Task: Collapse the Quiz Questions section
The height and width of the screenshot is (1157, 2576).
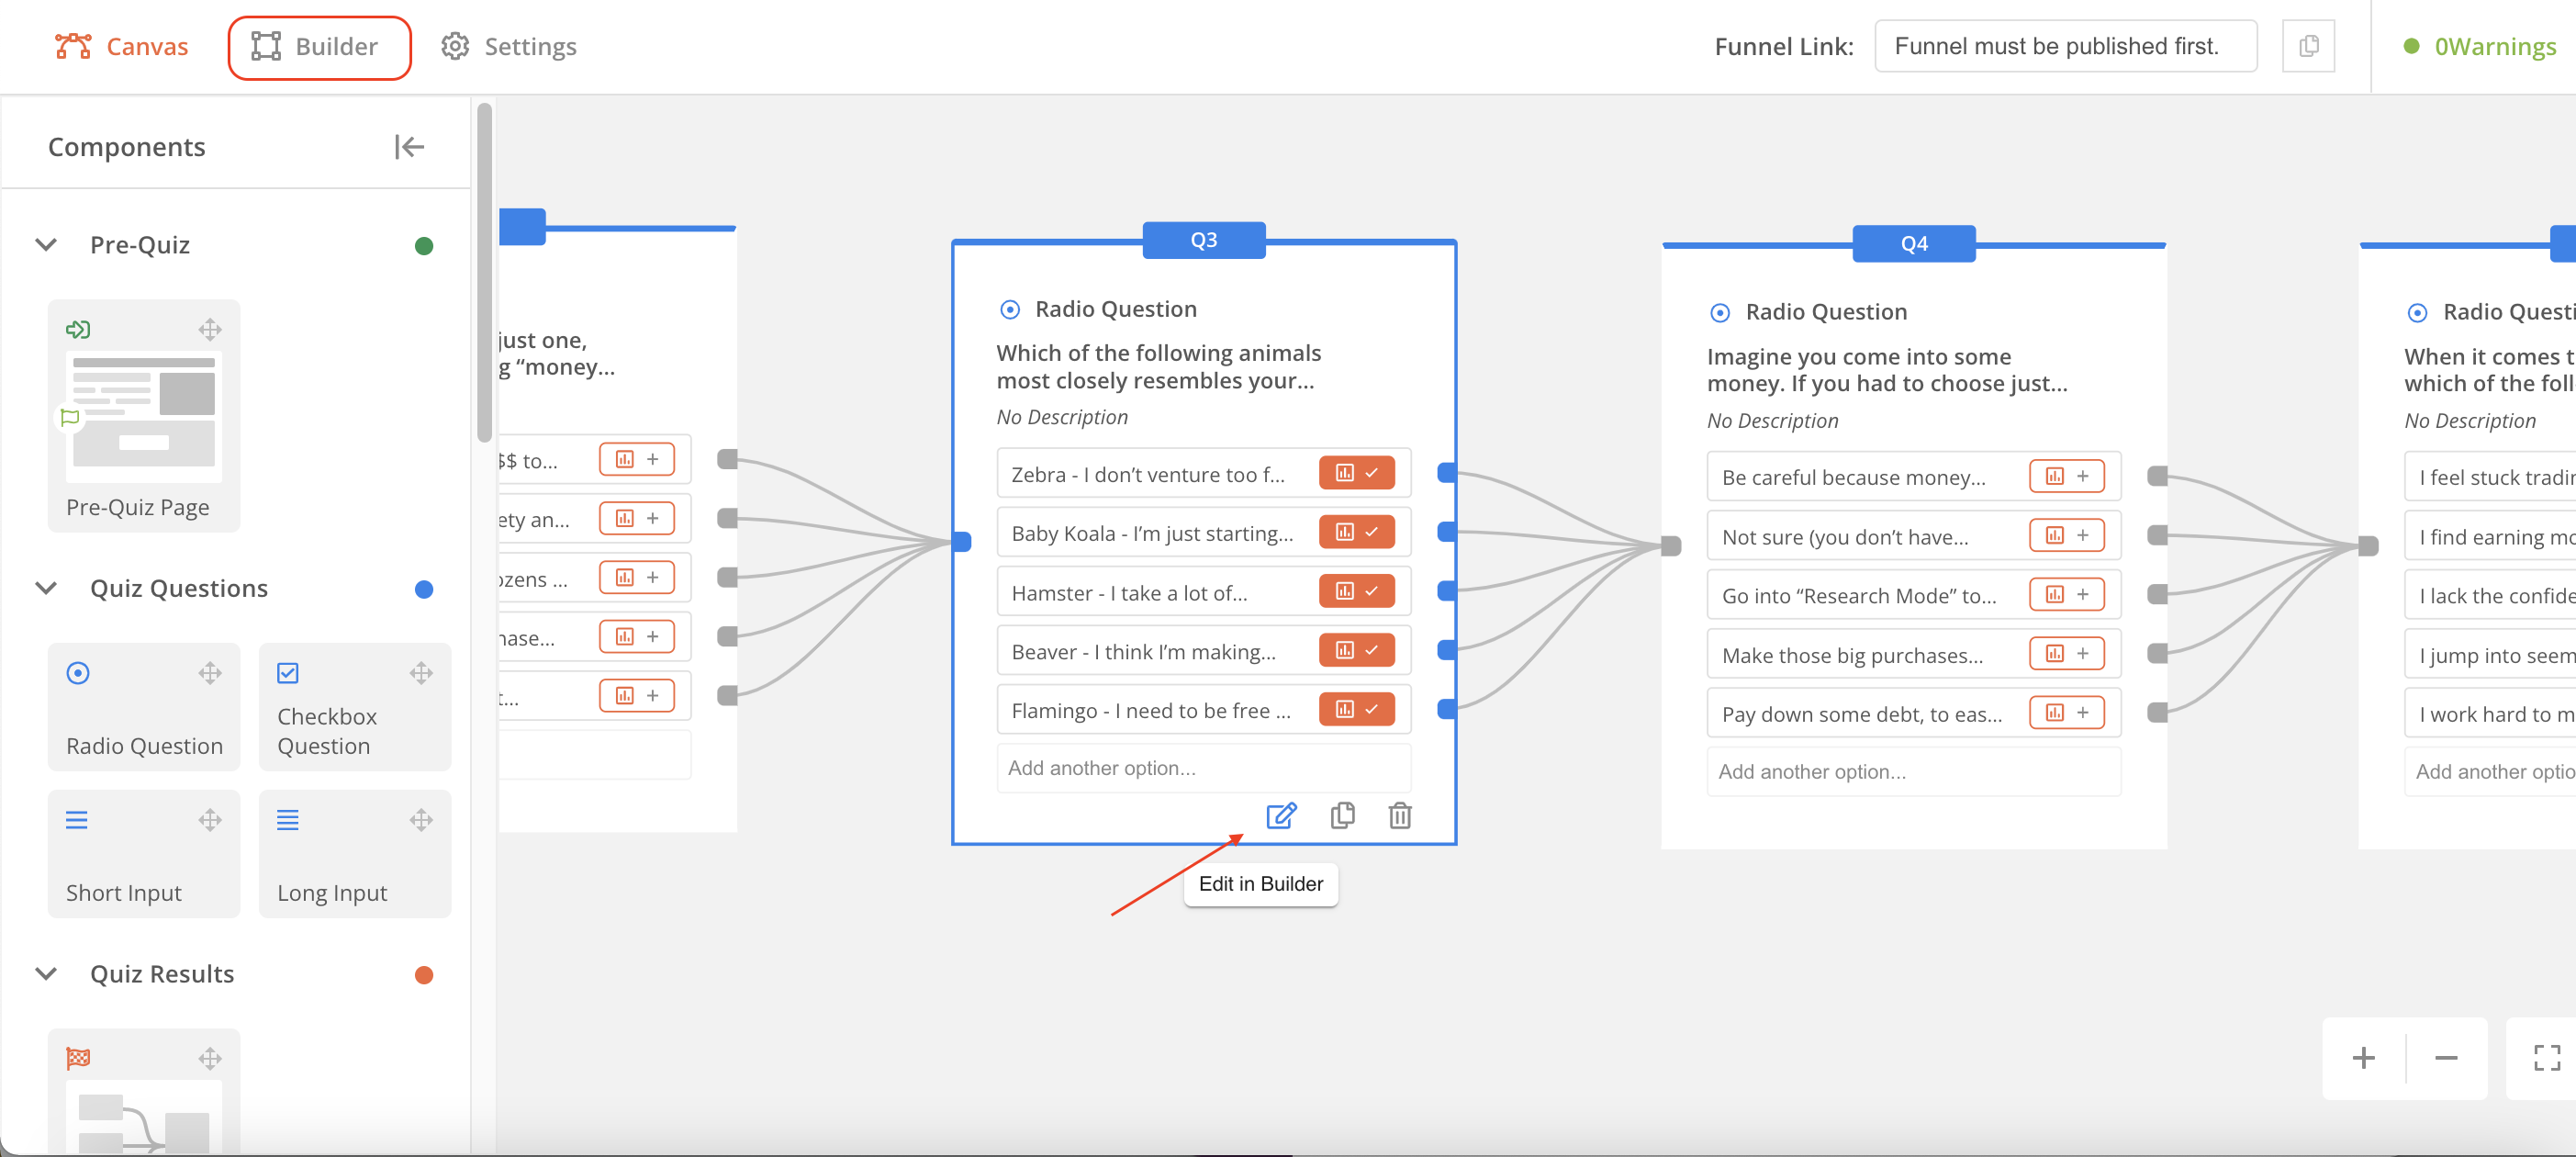Action: click(x=46, y=588)
